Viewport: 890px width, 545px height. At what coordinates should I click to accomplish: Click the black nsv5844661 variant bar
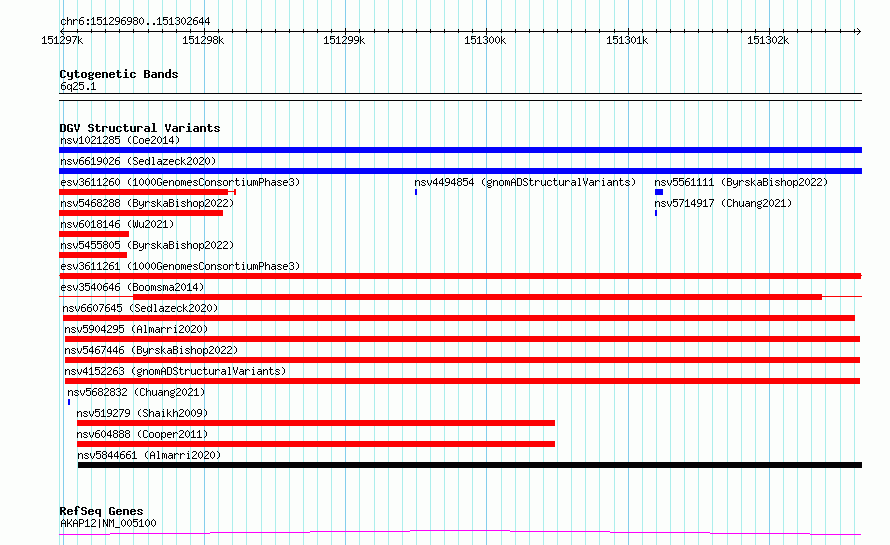(470, 465)
